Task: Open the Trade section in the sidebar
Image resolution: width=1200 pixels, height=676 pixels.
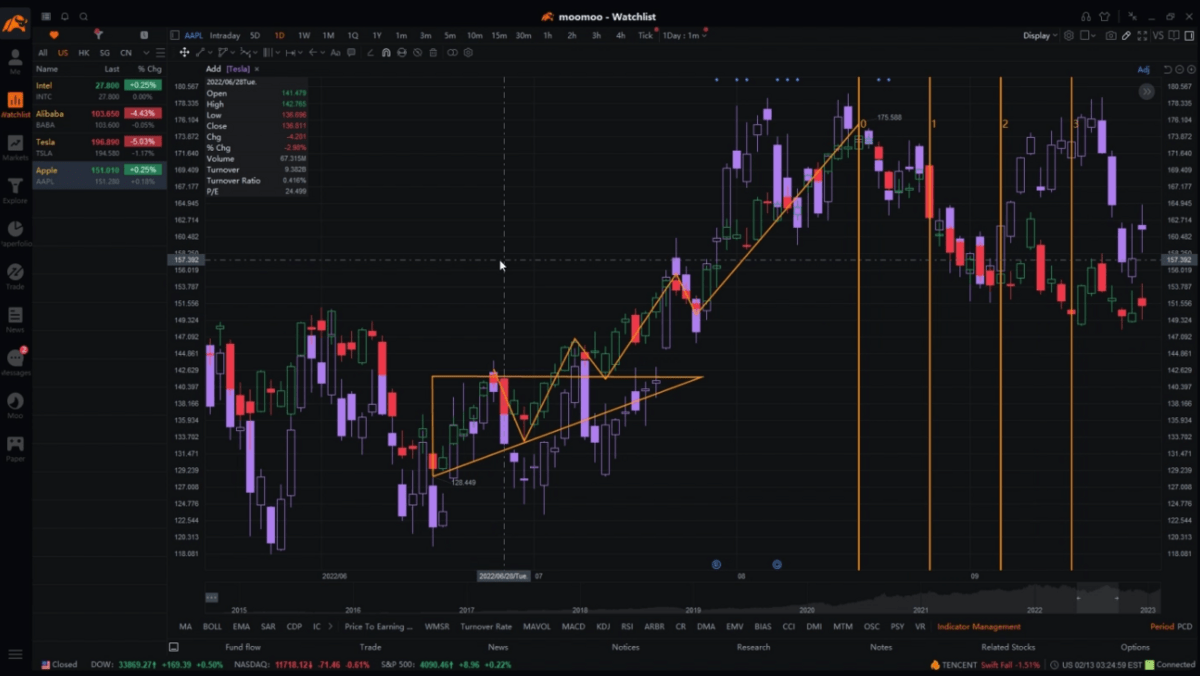Action: pyautogui.click(x=15, y=277)
